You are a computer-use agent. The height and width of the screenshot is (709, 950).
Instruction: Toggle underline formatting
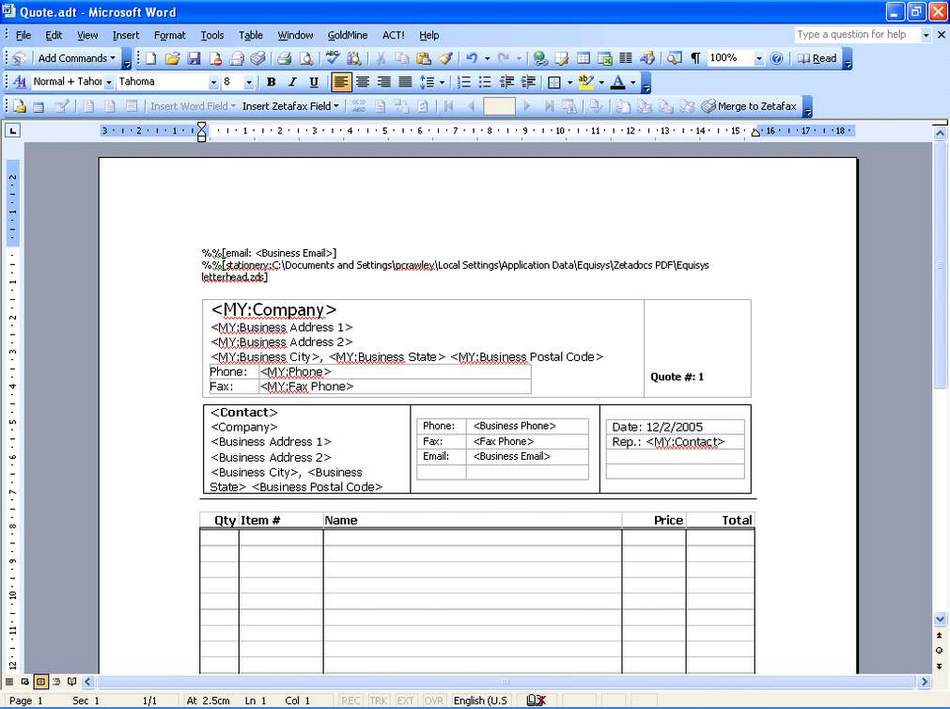[x=313, y=82]
